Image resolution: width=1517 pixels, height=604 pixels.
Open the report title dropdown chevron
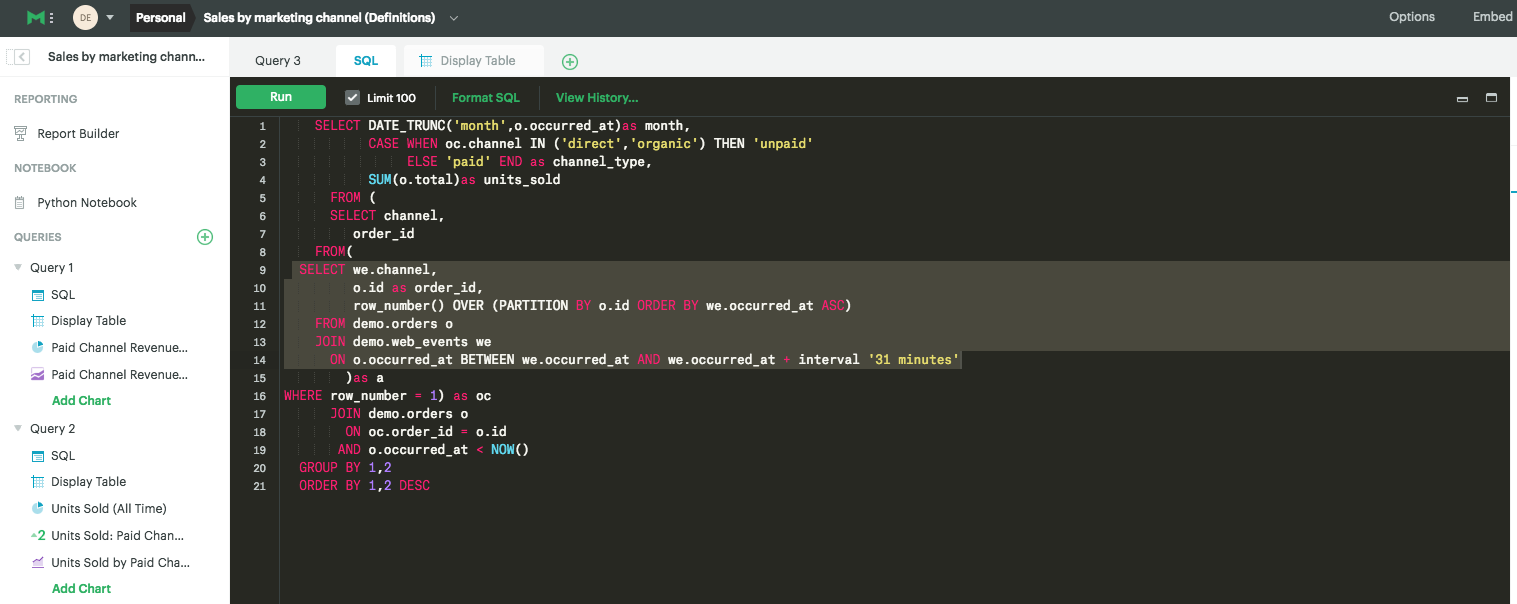[454, 18]
